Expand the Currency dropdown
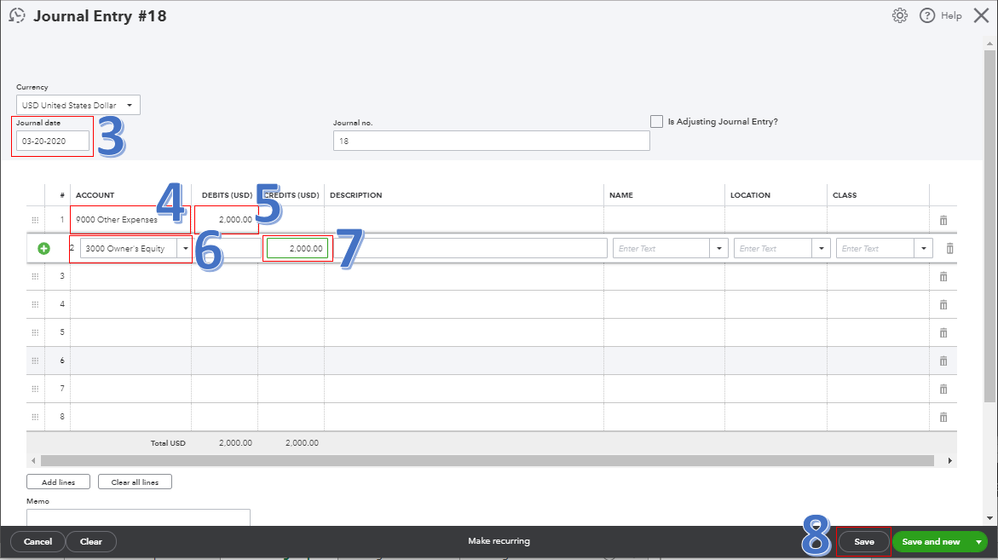This screenshot has height=560, width=998. pos(78,105)
